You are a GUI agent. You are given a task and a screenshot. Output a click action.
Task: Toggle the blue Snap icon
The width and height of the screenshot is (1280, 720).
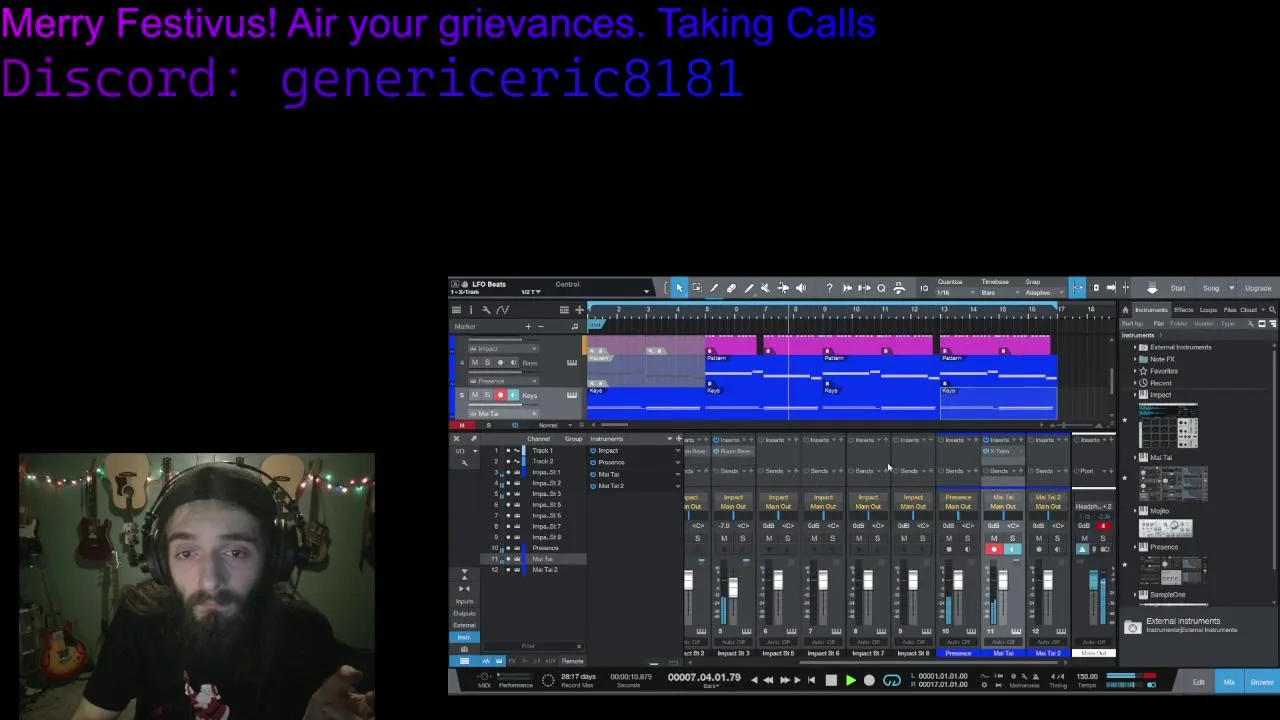[1077, 288]
